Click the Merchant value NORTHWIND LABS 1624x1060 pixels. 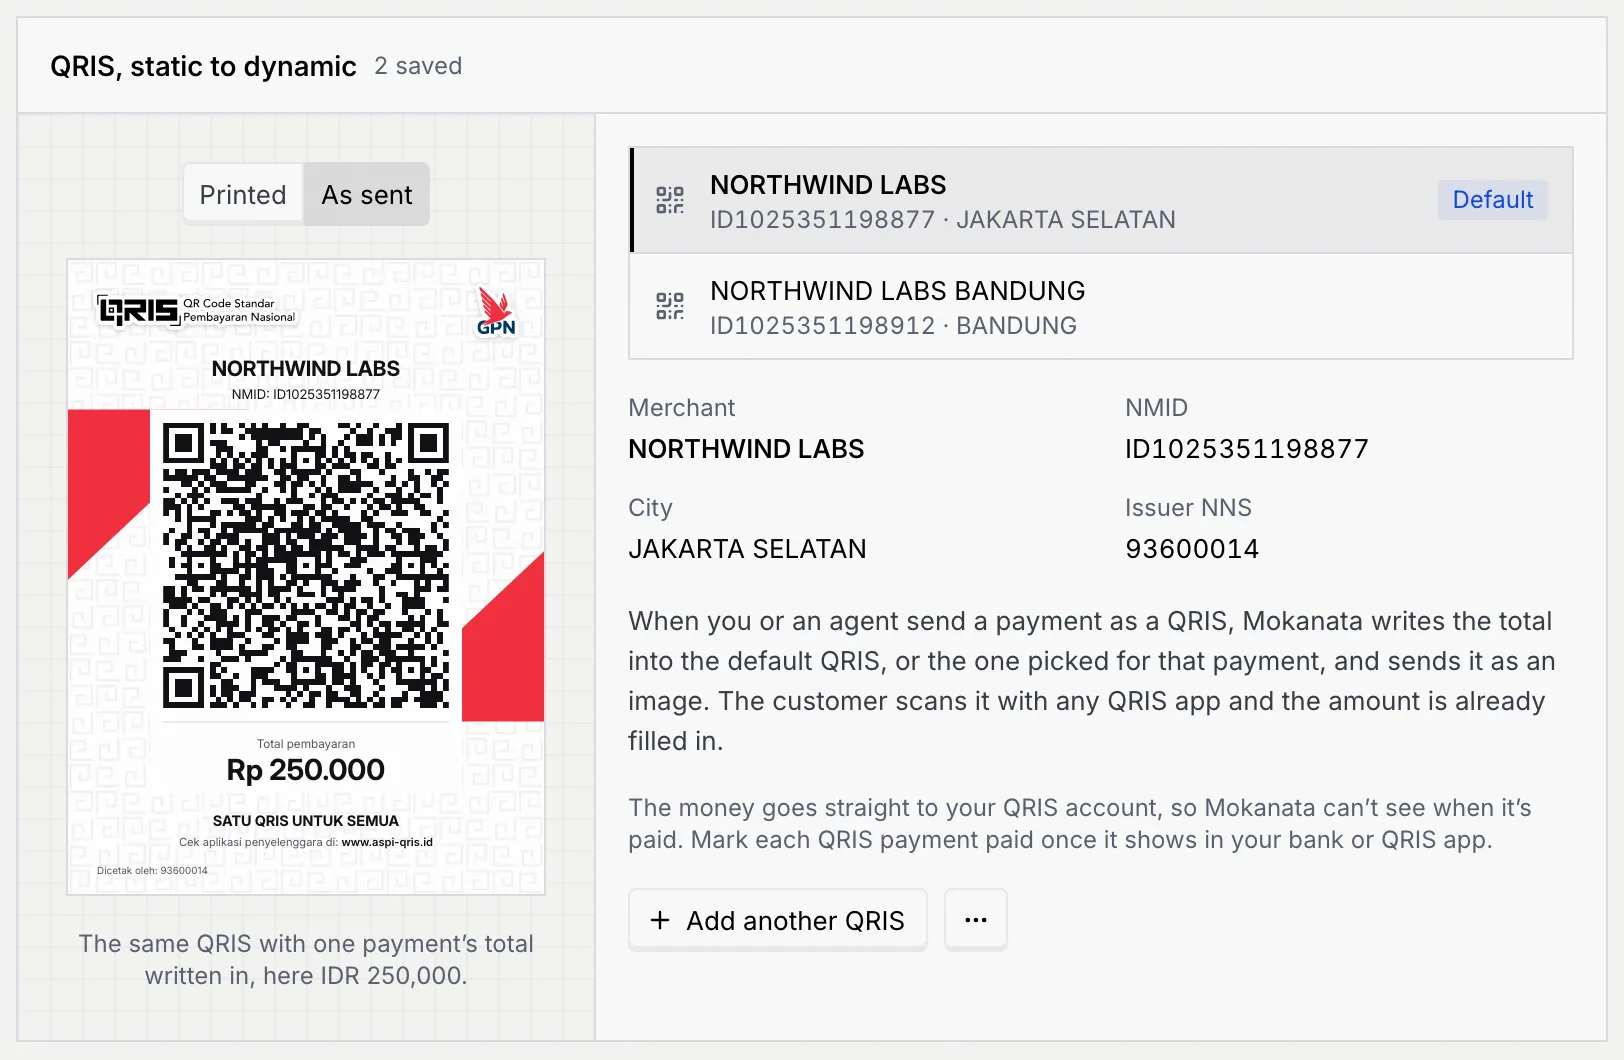746,449
